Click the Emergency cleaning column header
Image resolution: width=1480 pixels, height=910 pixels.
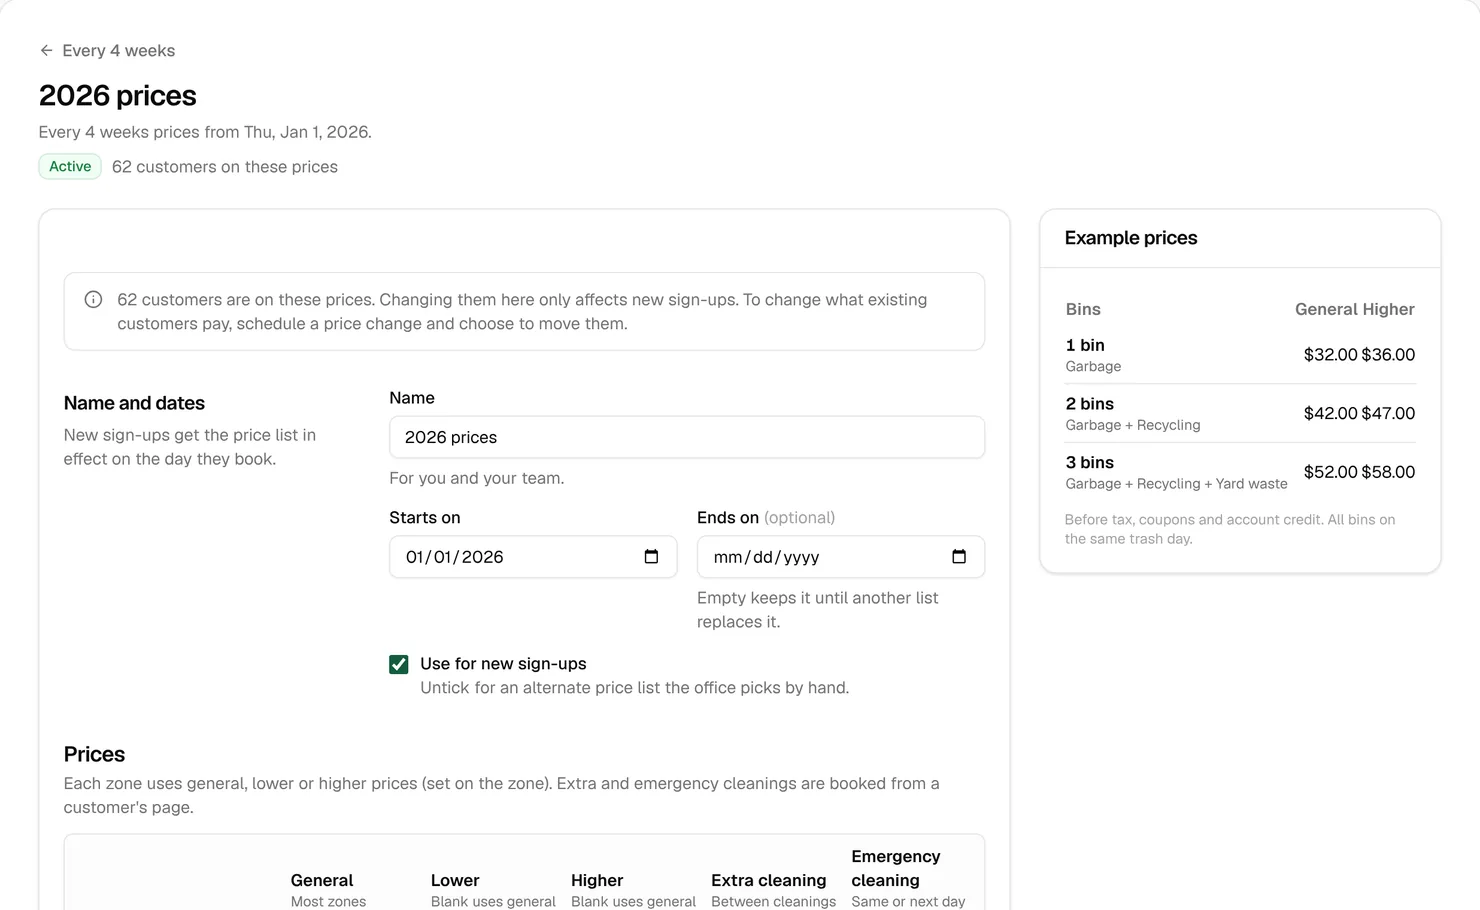pyautogui.click(x=896, y=868)
